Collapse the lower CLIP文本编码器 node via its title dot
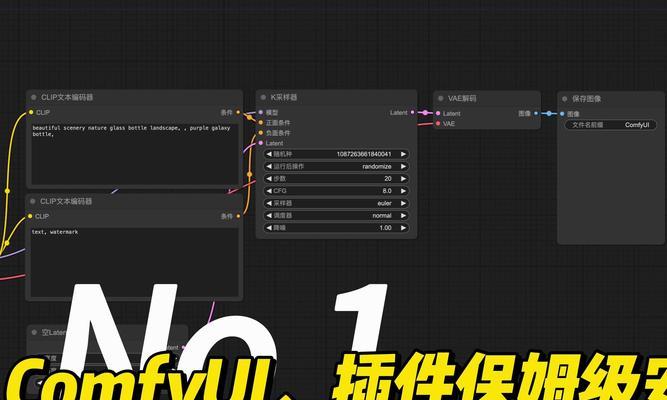The height and width of the screenshot is (400, 667). (33, 201)
